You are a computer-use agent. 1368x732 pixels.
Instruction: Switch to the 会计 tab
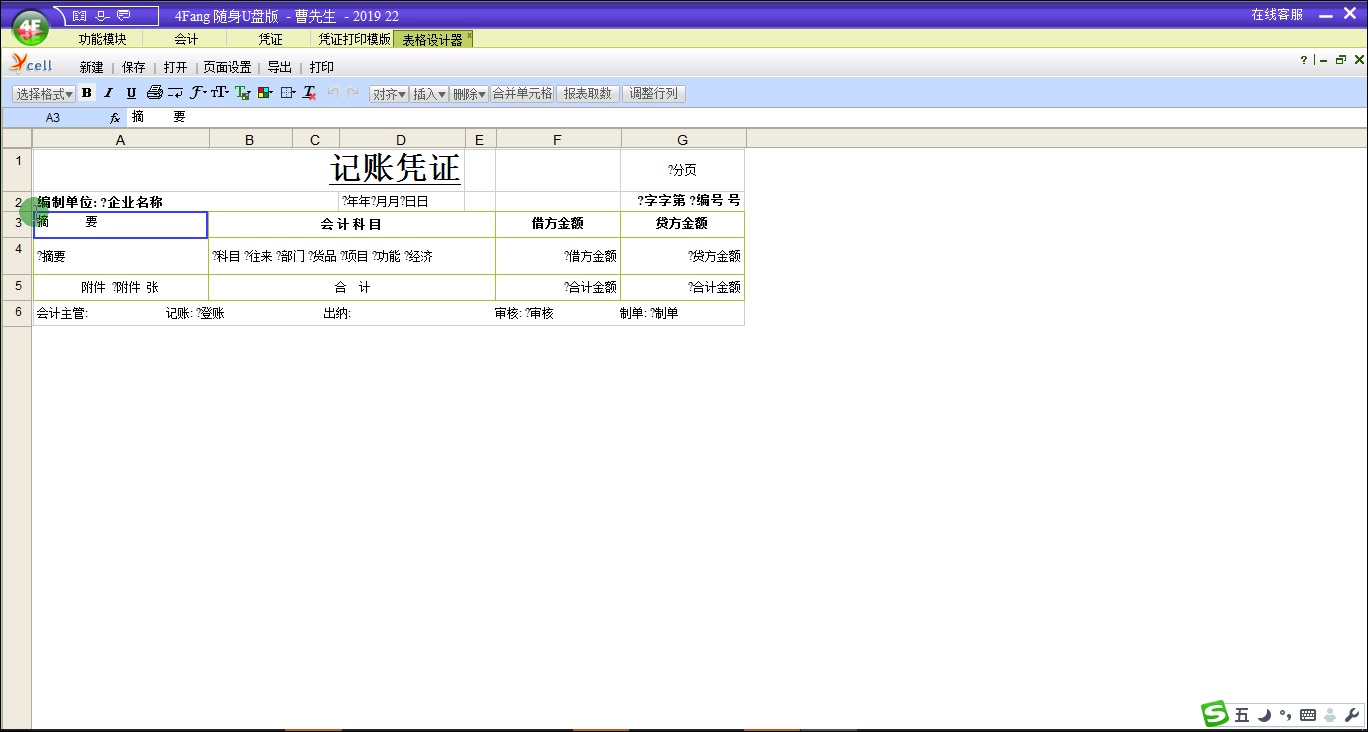coord(185,38)
